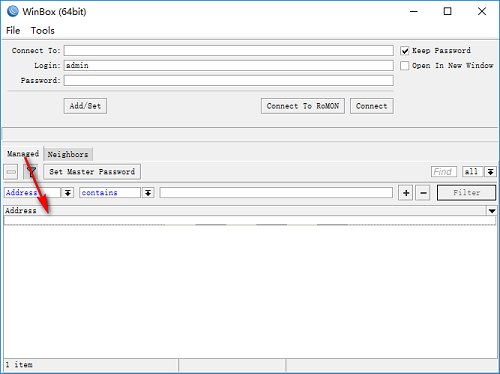The height and width of the screenshot is (374, 500).
Task: Click the WinBox logo icon in title bar
Action: (12, 11)
